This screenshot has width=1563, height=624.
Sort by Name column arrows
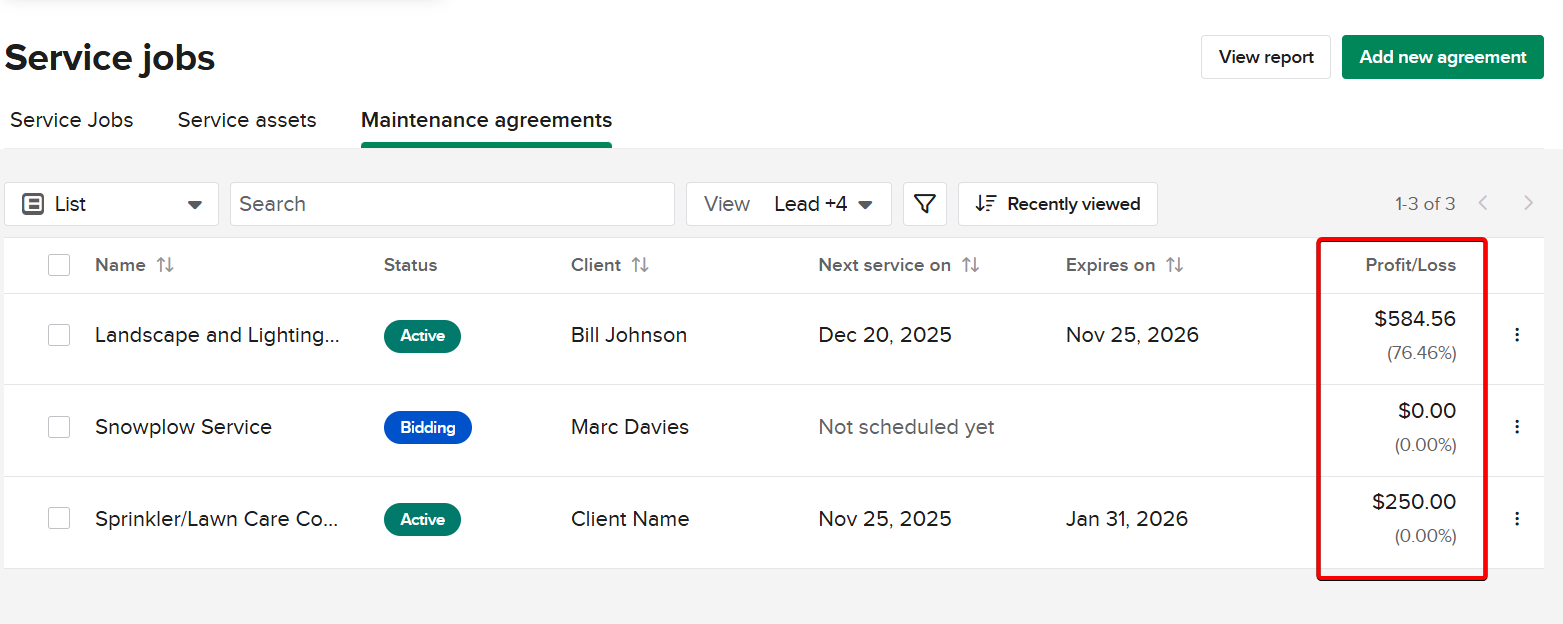click(x=165, y=265)
